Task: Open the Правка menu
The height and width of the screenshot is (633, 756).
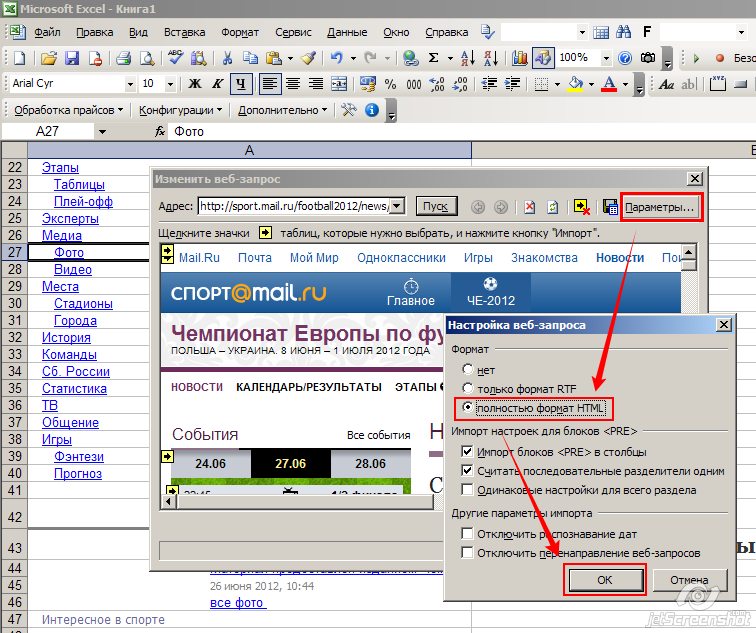Action: [94, 32]
